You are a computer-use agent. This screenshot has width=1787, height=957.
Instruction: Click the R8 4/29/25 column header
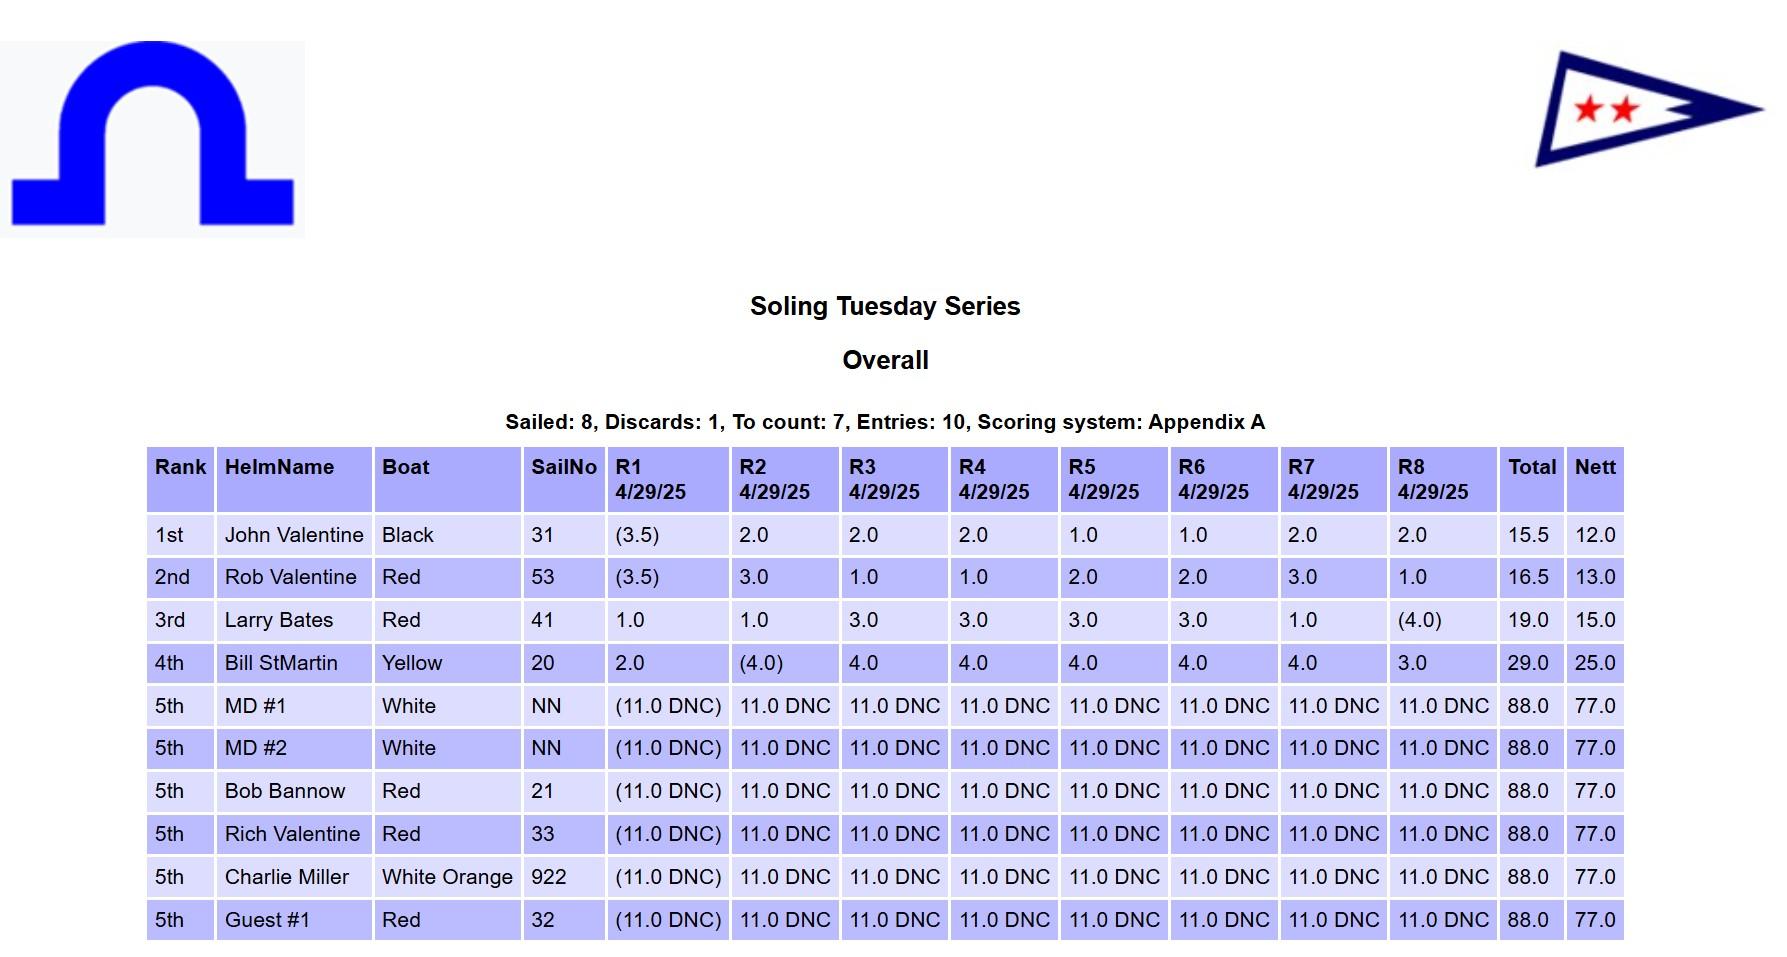pos(1443,480)
